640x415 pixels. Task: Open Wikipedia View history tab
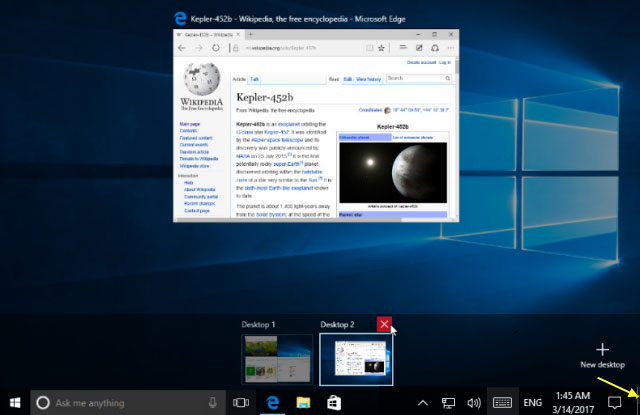(x=368, y=79)
